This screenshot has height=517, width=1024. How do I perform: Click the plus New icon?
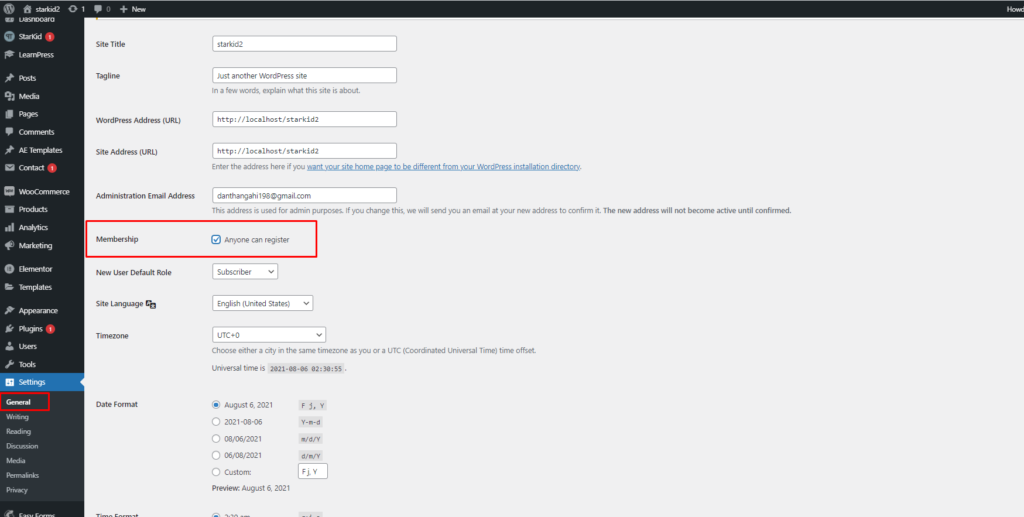tap(123, 9)
